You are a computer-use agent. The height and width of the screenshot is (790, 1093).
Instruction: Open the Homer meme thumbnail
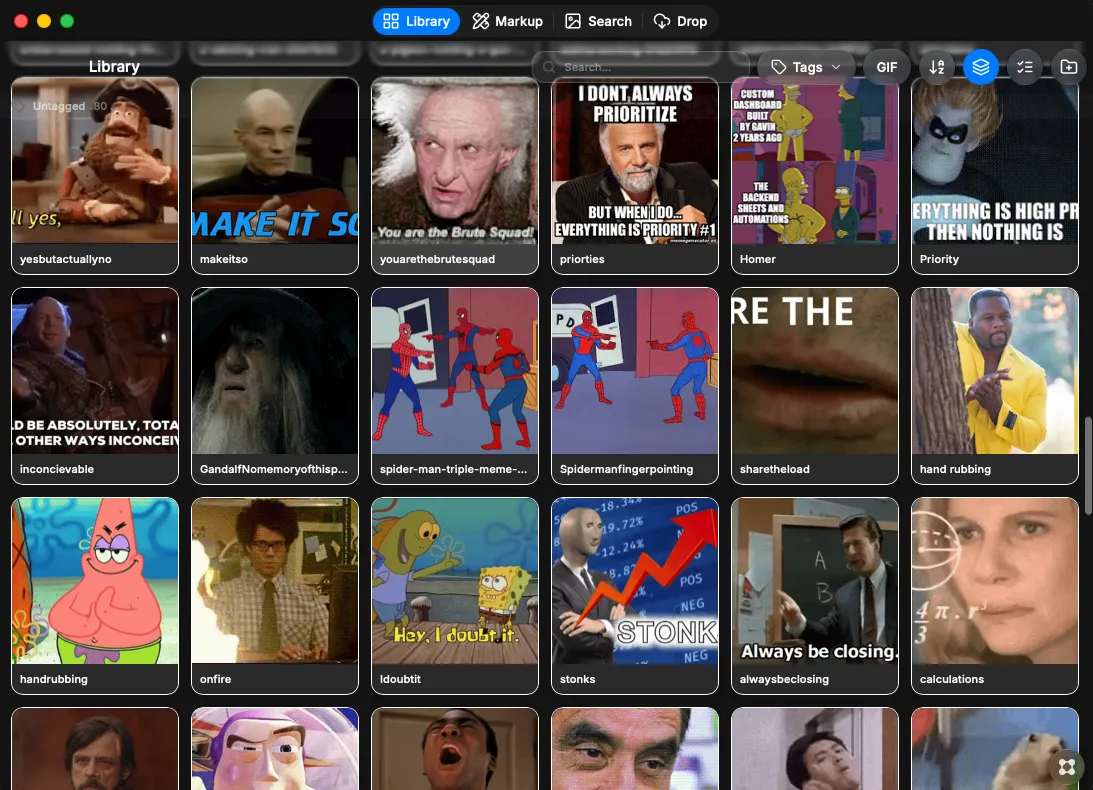coord(814,161)
